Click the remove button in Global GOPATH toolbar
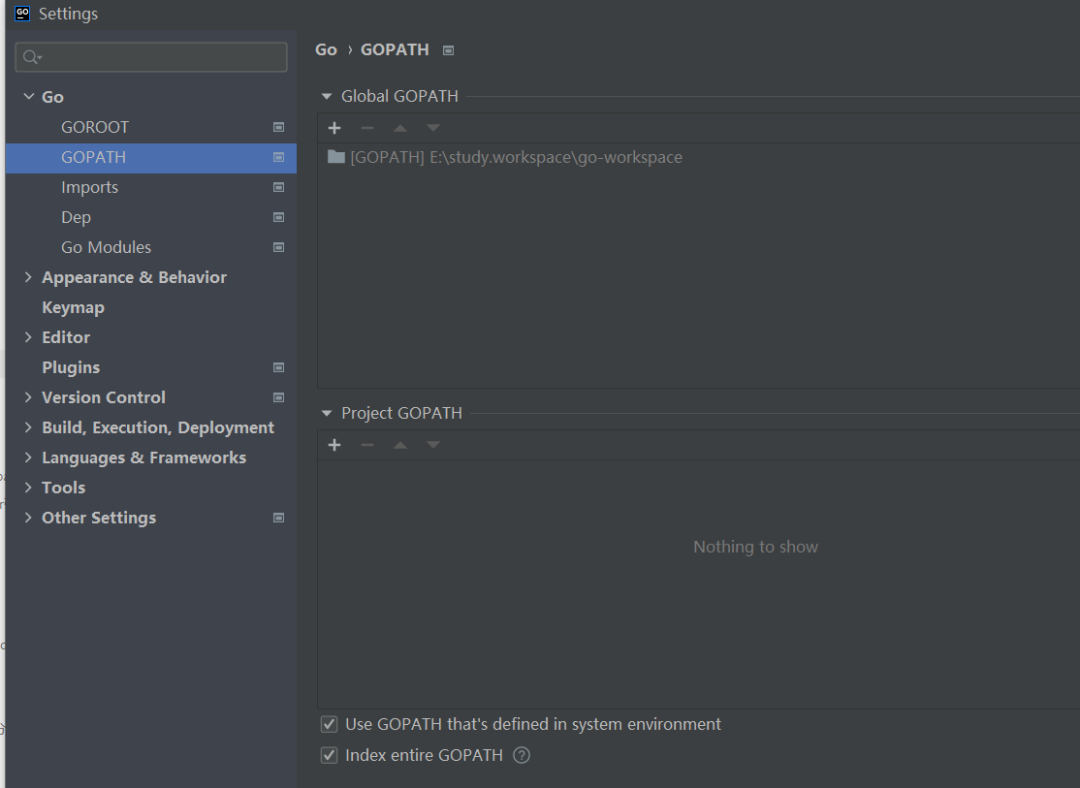The image size is (1080, 788). pos(367,128)
